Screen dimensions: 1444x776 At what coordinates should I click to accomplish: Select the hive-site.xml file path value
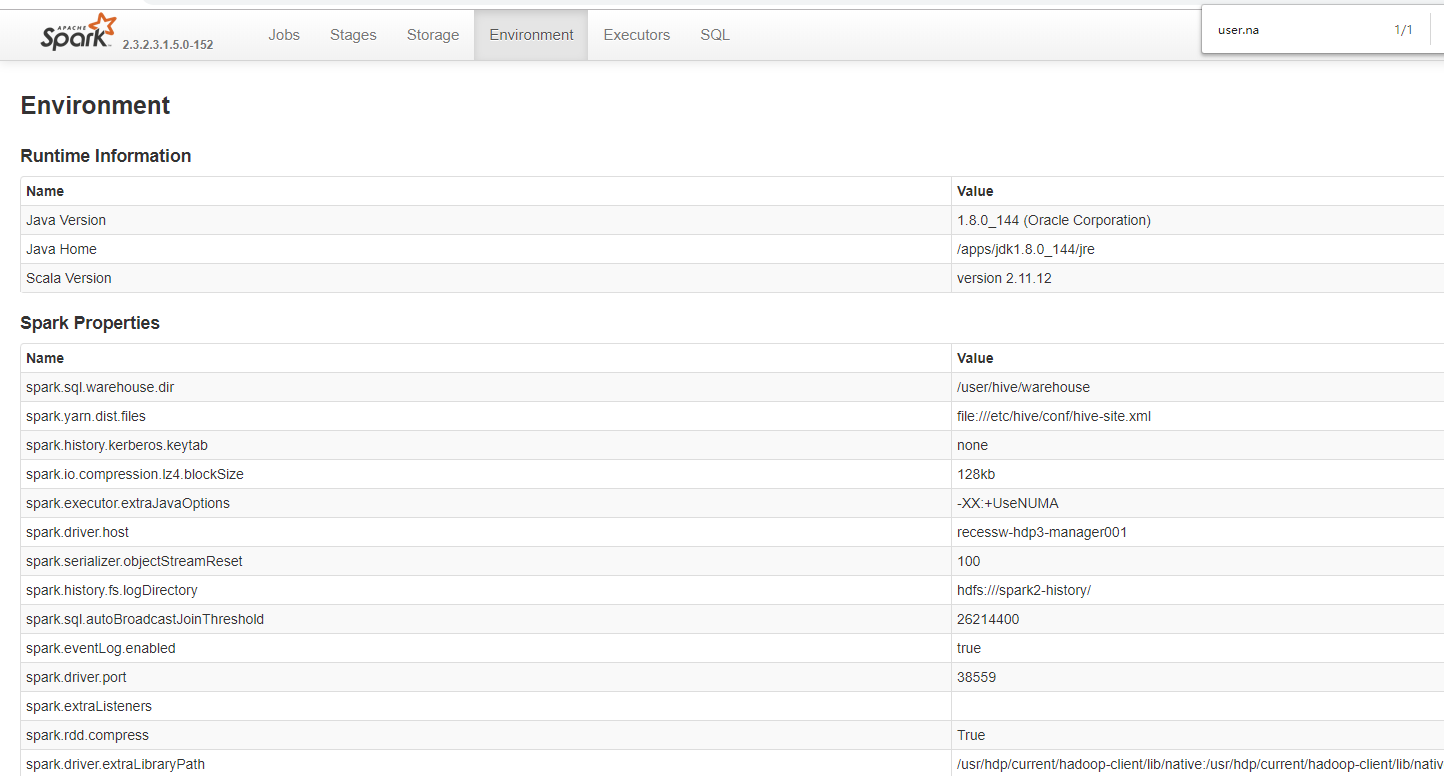click(x=1054, y=416)
